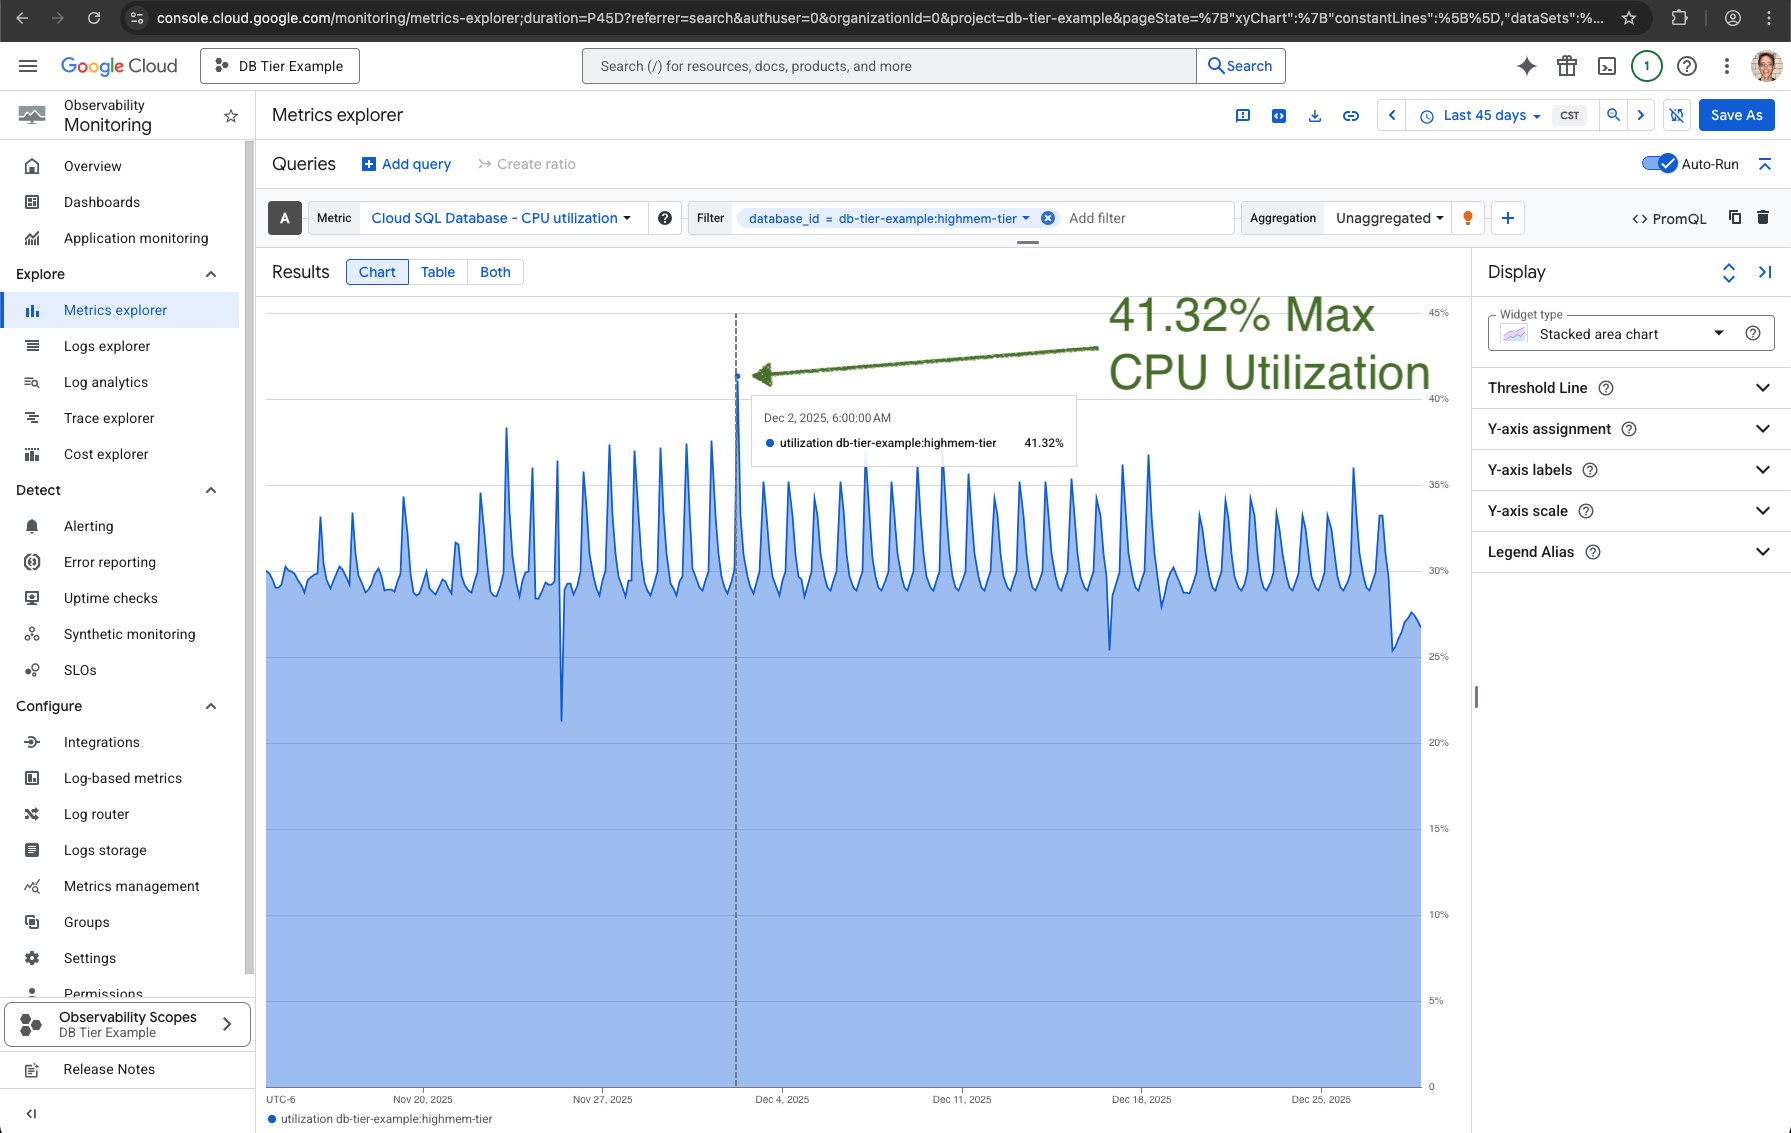The height and width of the screenshot is (1133, 1791).
Task: Delete query A with trash icon
Action: coord(1762,217)
